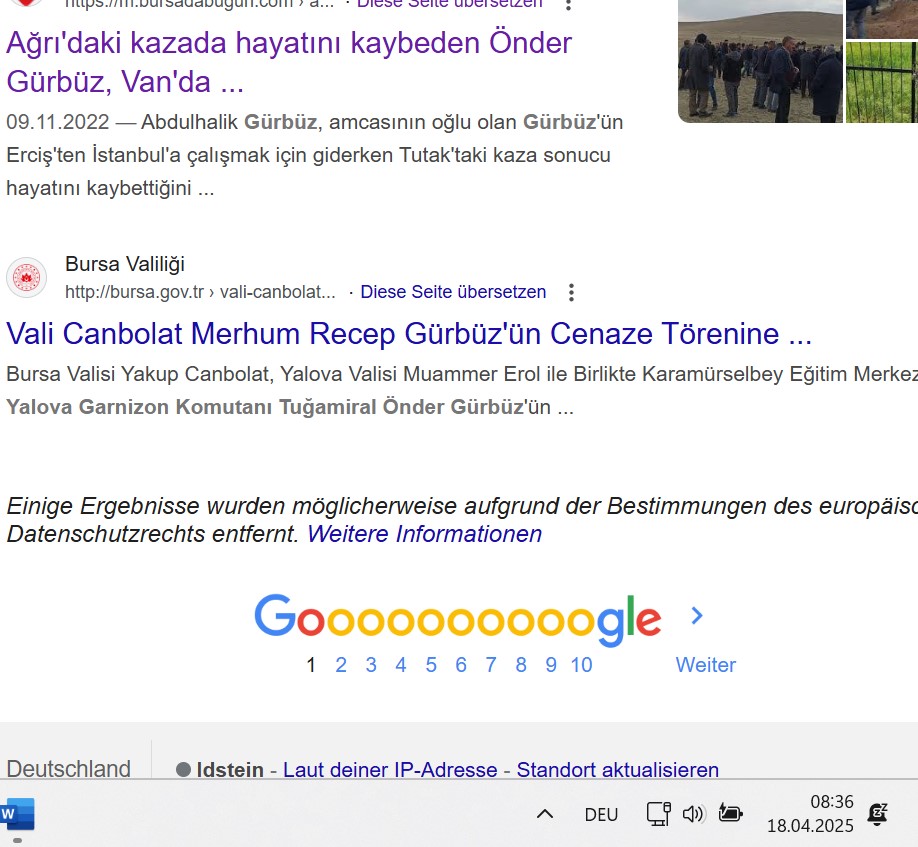Go to results page 10

[581, 665]
